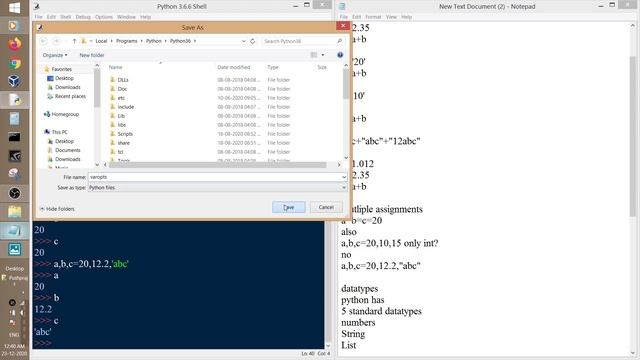Expand the view options dropdown arrow
This screenshot has width=640, height=360.
point(323,55)
